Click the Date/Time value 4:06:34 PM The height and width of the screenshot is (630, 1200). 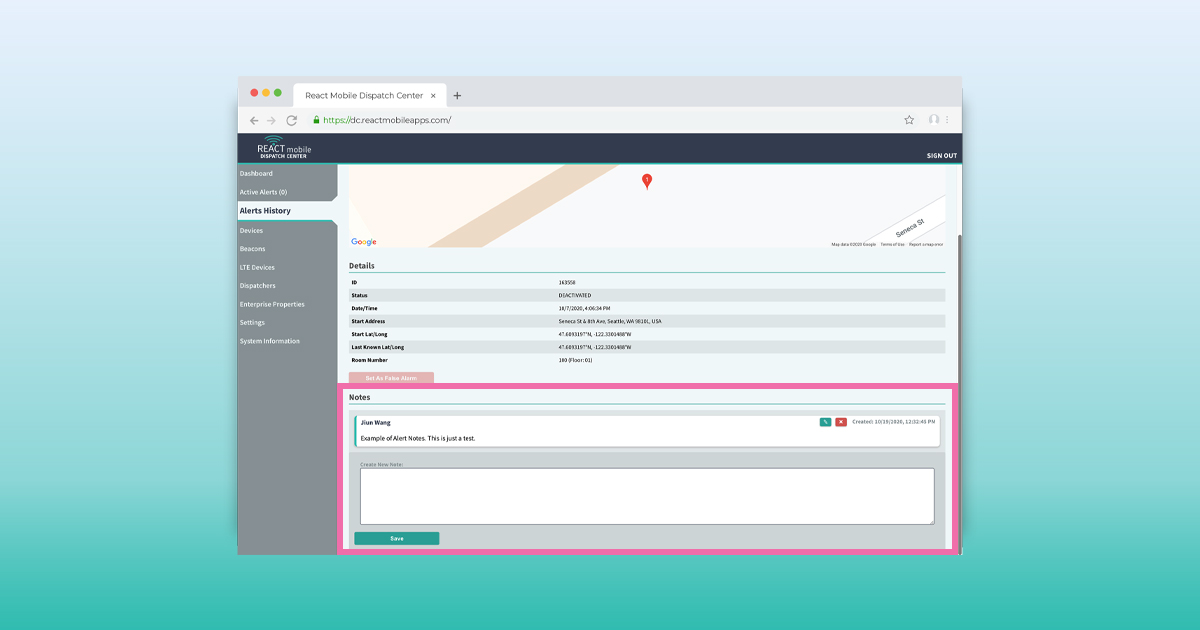pyautogui.click(x=584, y=308)
